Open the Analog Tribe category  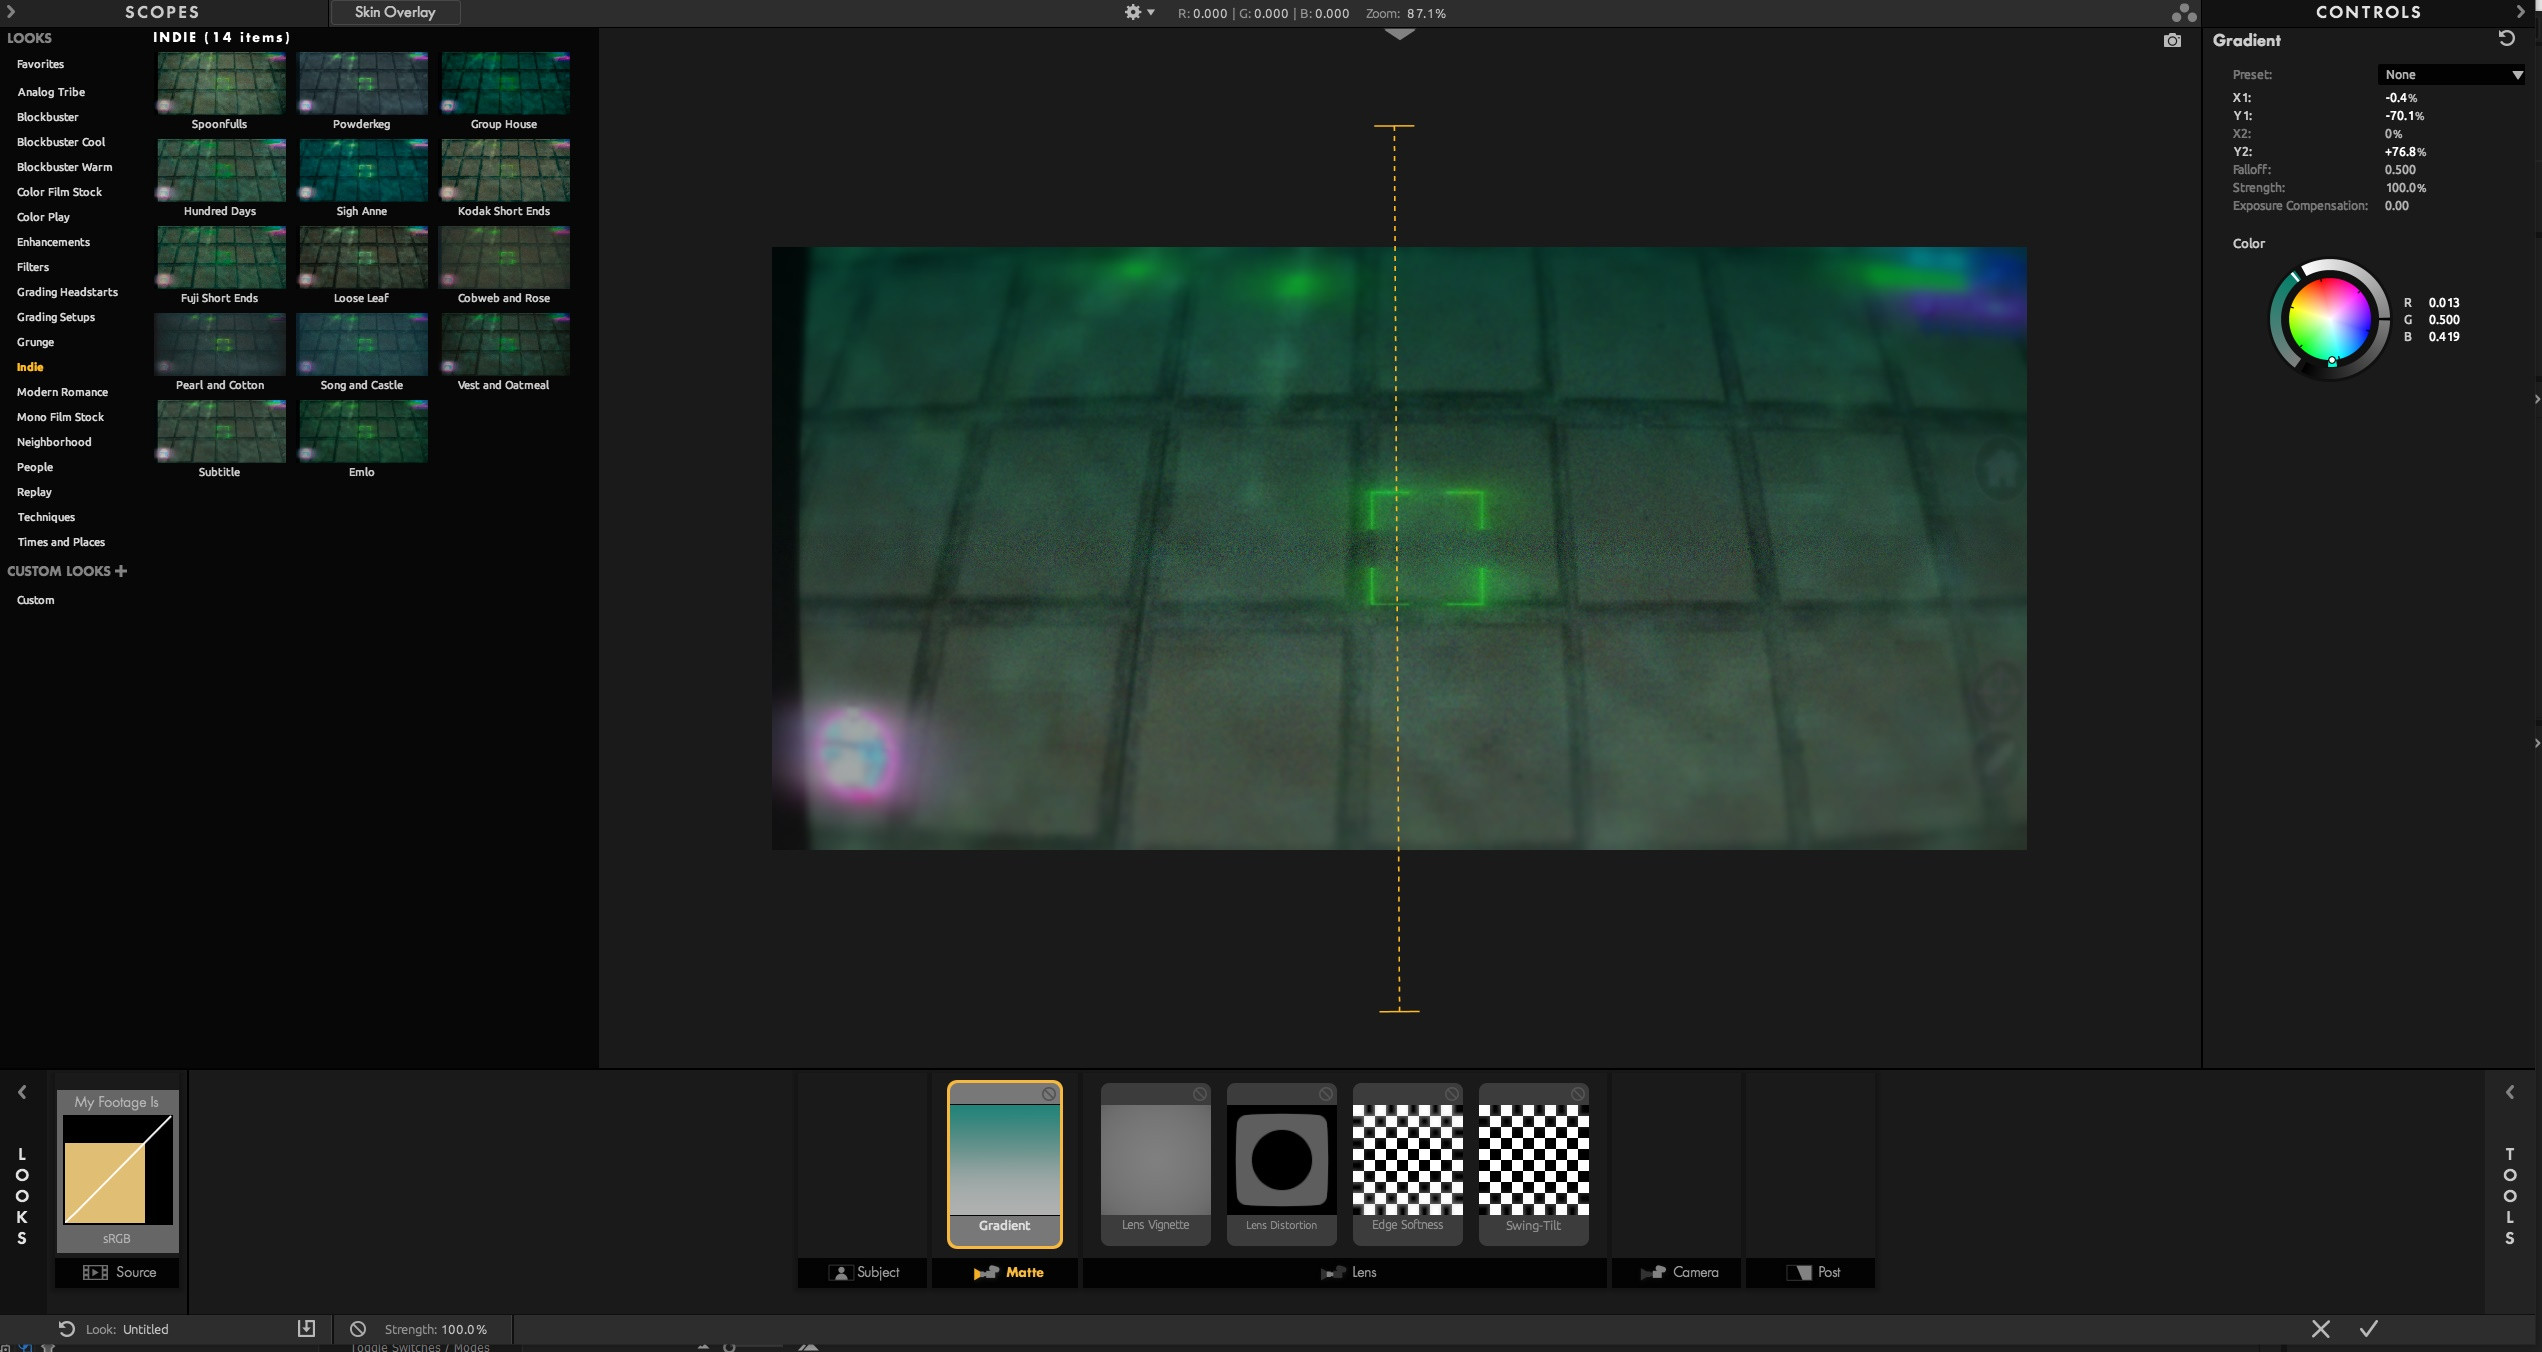[51, 92]
